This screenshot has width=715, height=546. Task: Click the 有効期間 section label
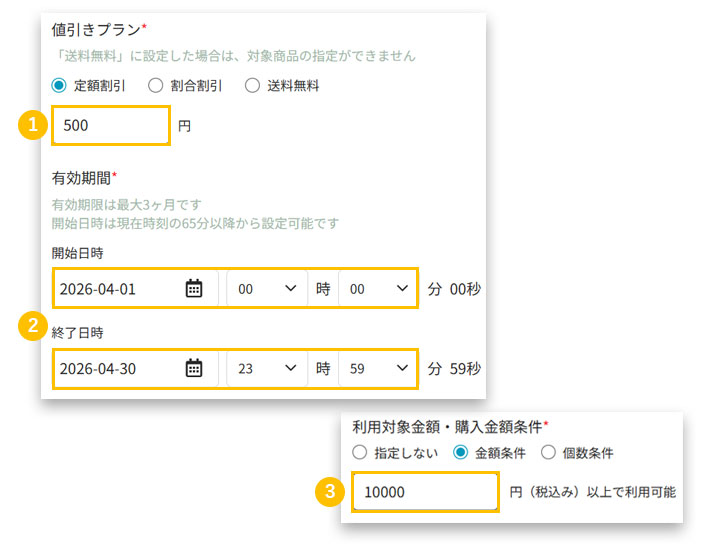coord(82,177)
